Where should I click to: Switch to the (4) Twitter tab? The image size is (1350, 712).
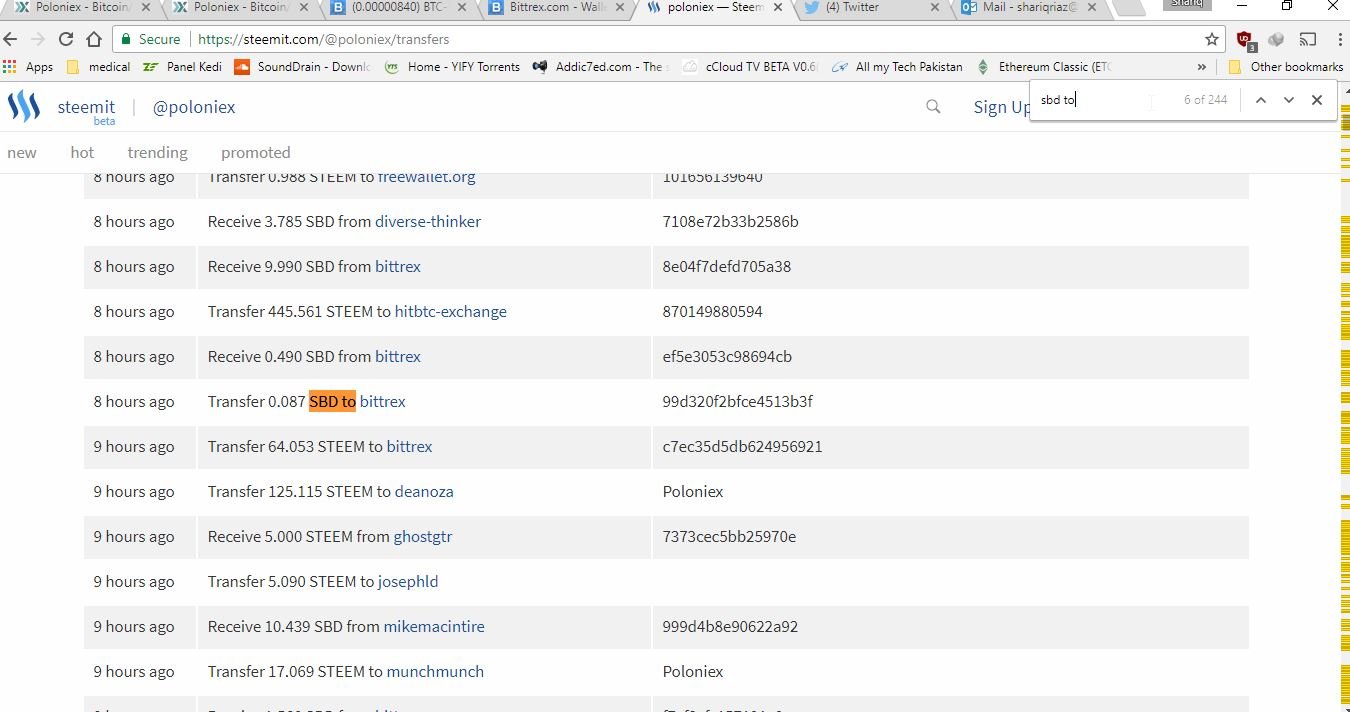click(868, 8)
